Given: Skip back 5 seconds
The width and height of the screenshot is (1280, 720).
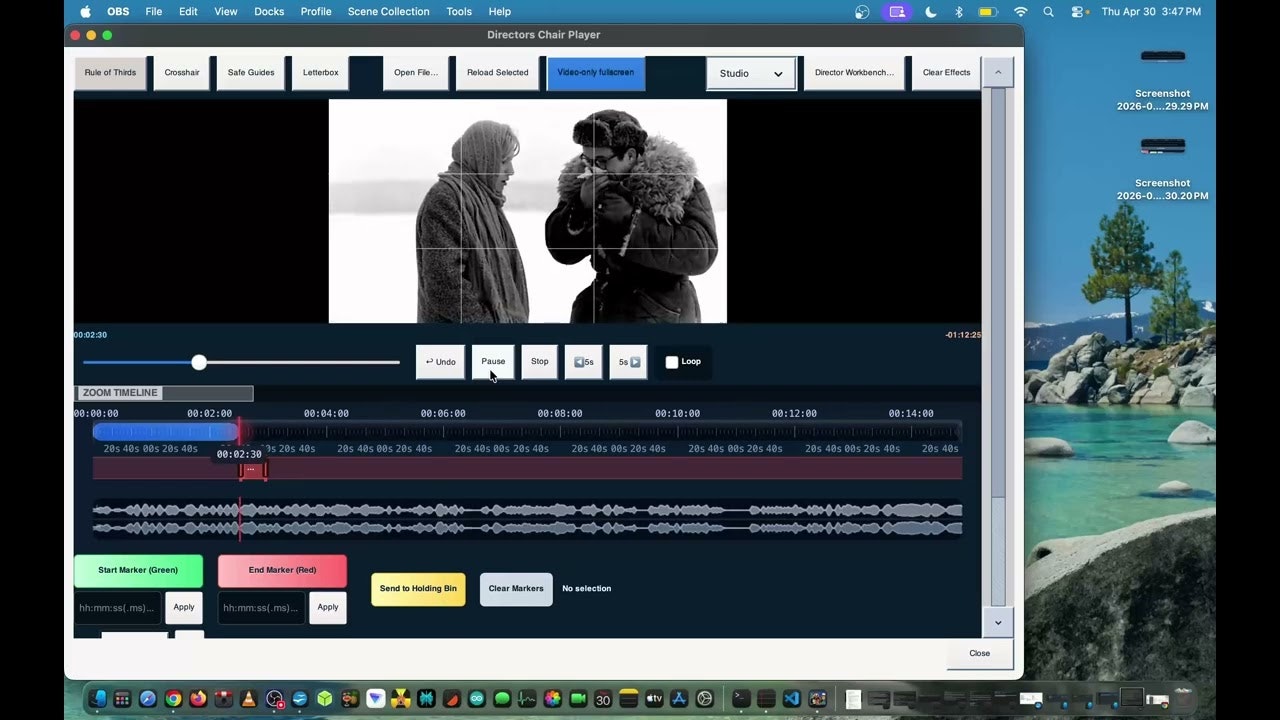Looking at the screenshot, I should coord(584,362).
